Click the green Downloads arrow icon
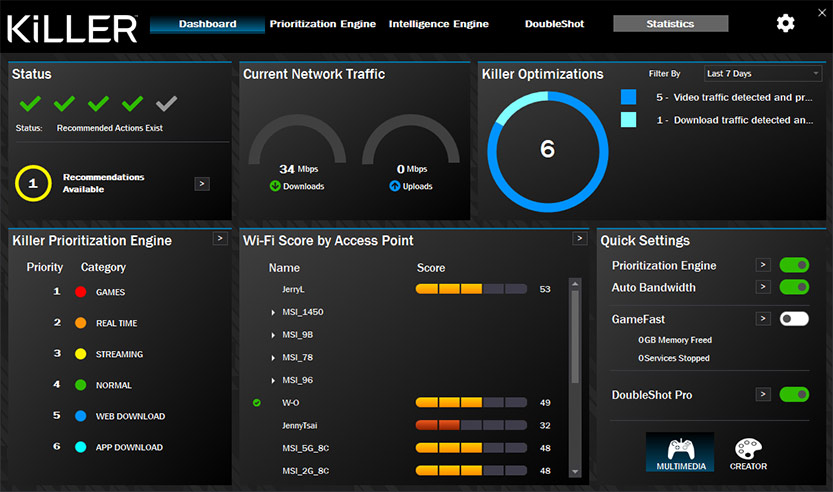The image size is (833, 492). [275, 186]
